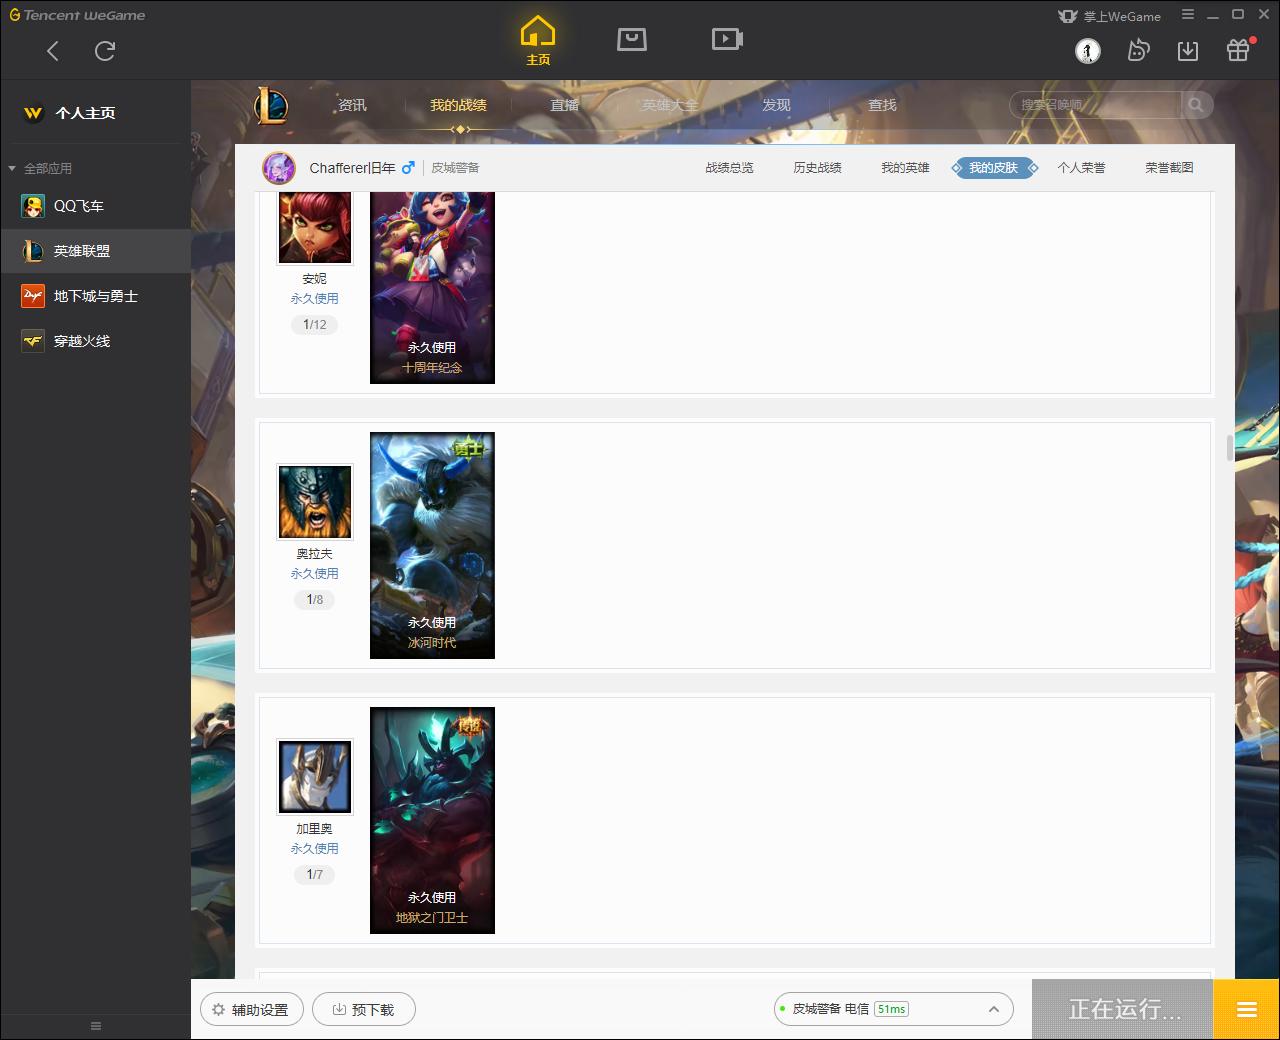Click the user avatar icon top right

[1088, 51]
